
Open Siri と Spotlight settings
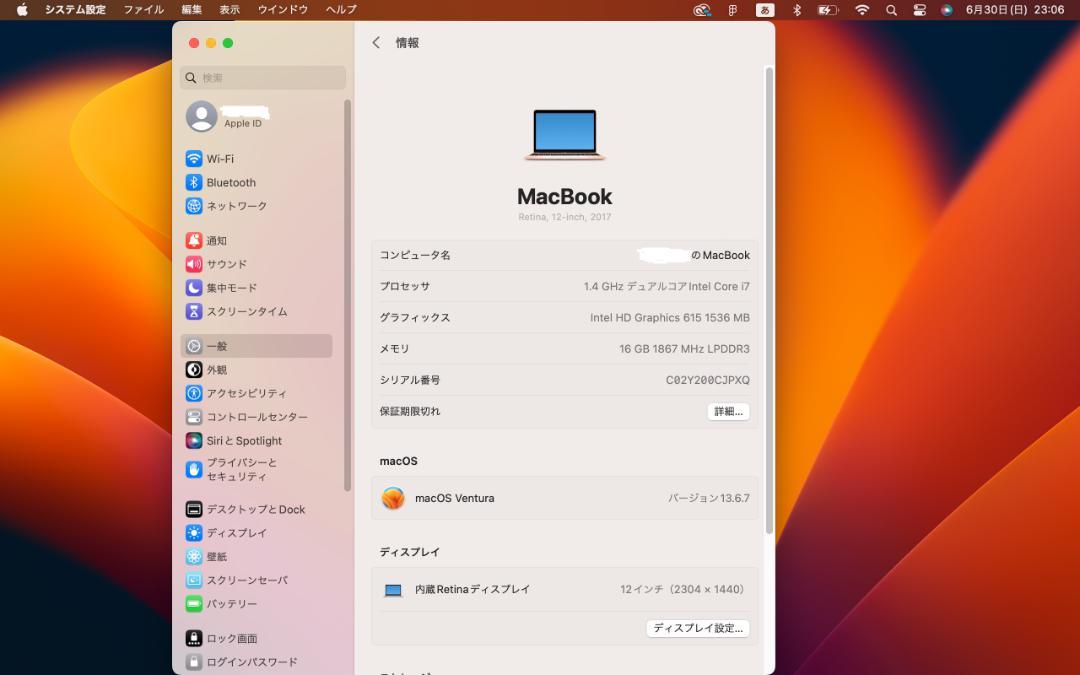pyautogui.click(x=256, y=441)
